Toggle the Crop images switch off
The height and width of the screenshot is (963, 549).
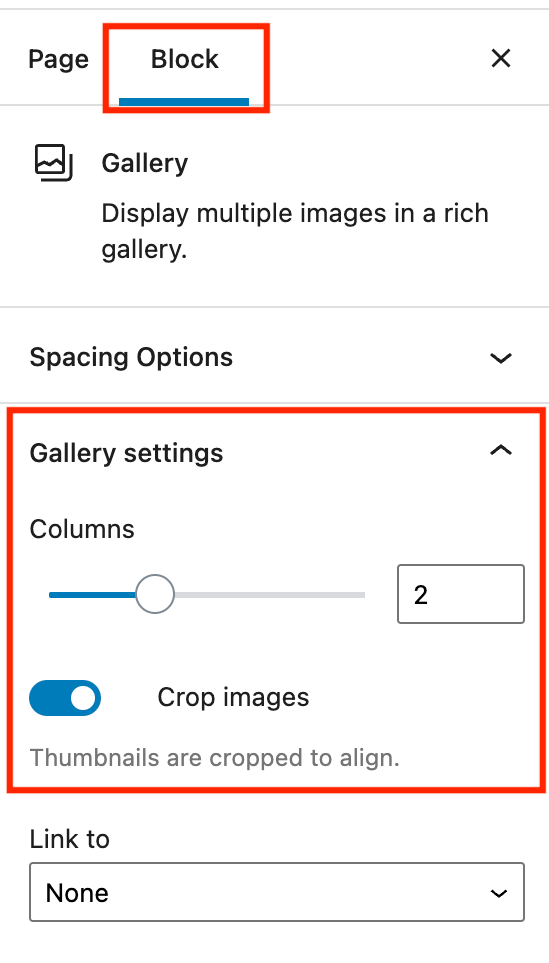pos(65,698)
